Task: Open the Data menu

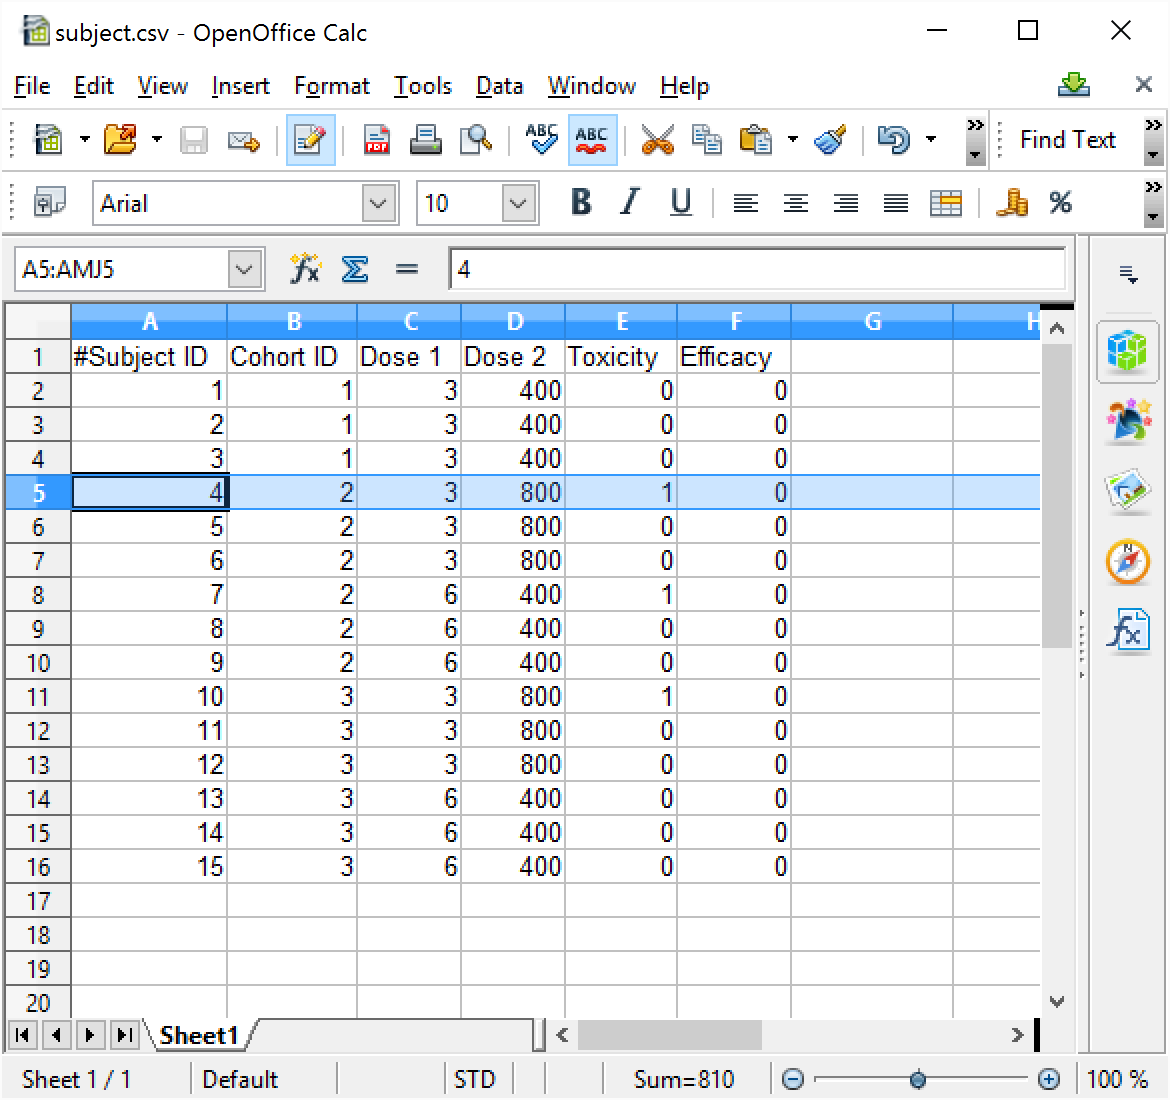Action: (499, 86)
